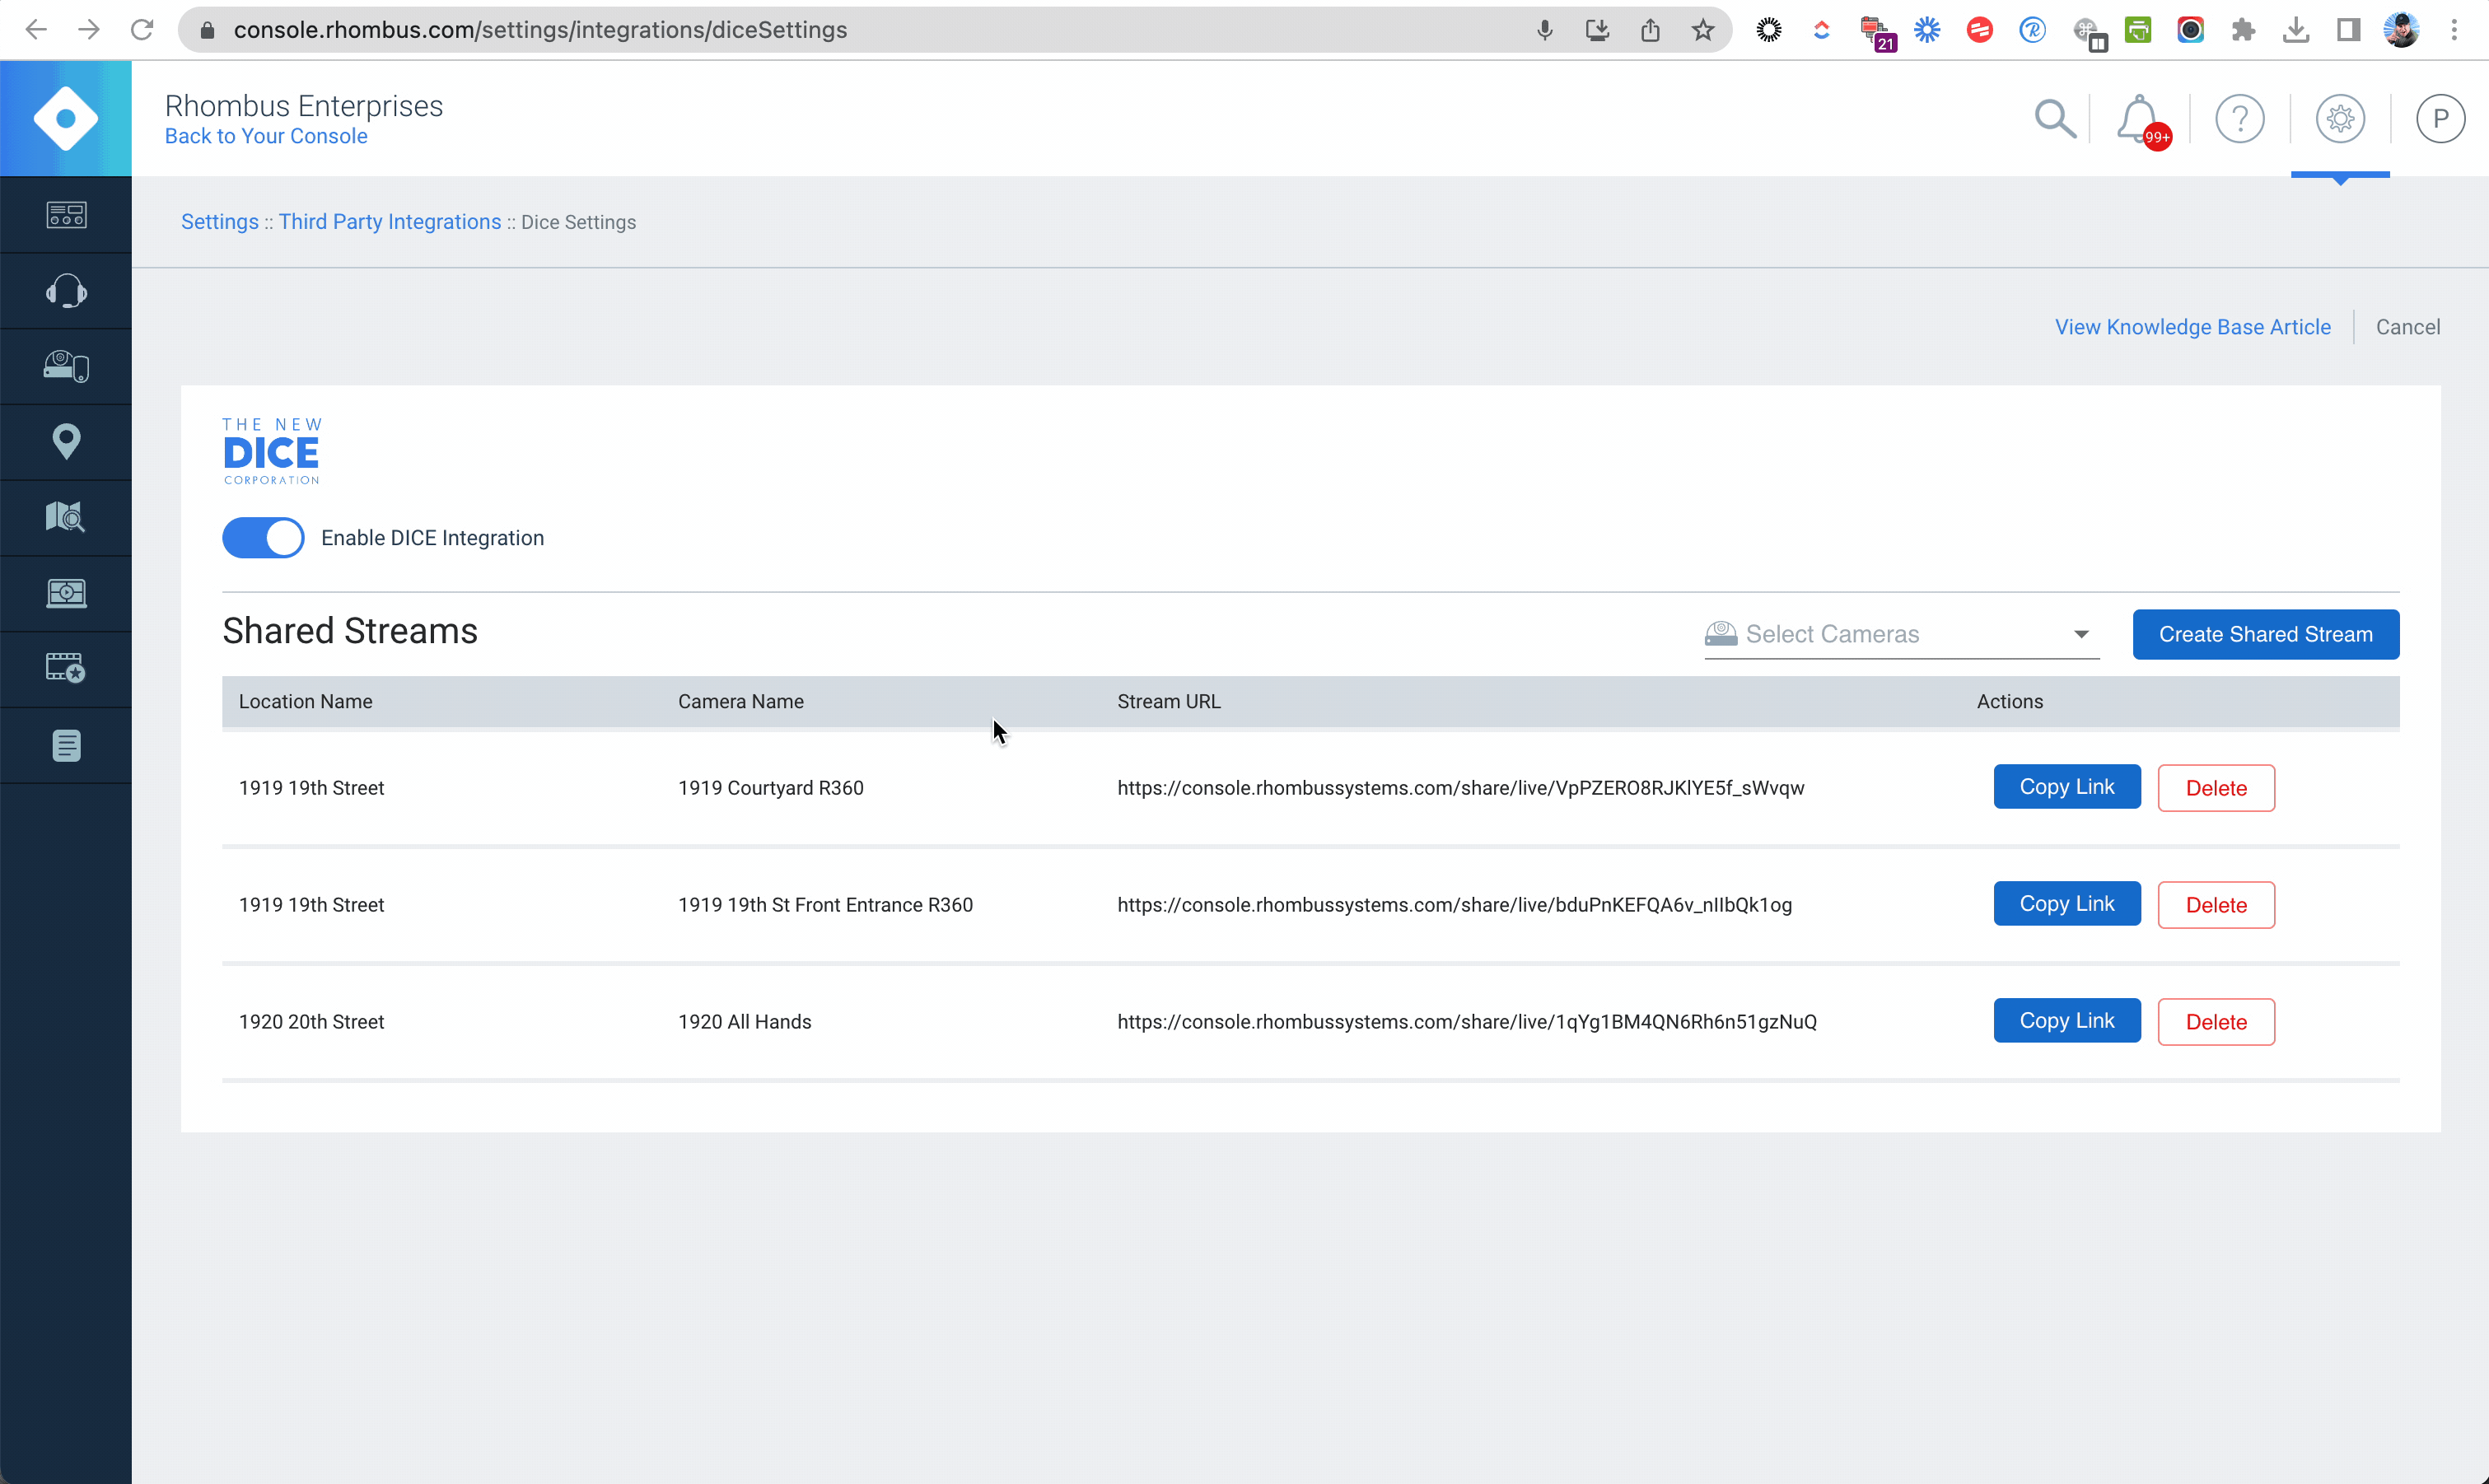This screenshot has width=2489, height=1484.
Task: Toggle Enable DICE Integration switch
Action: click(x=263, y=538)
